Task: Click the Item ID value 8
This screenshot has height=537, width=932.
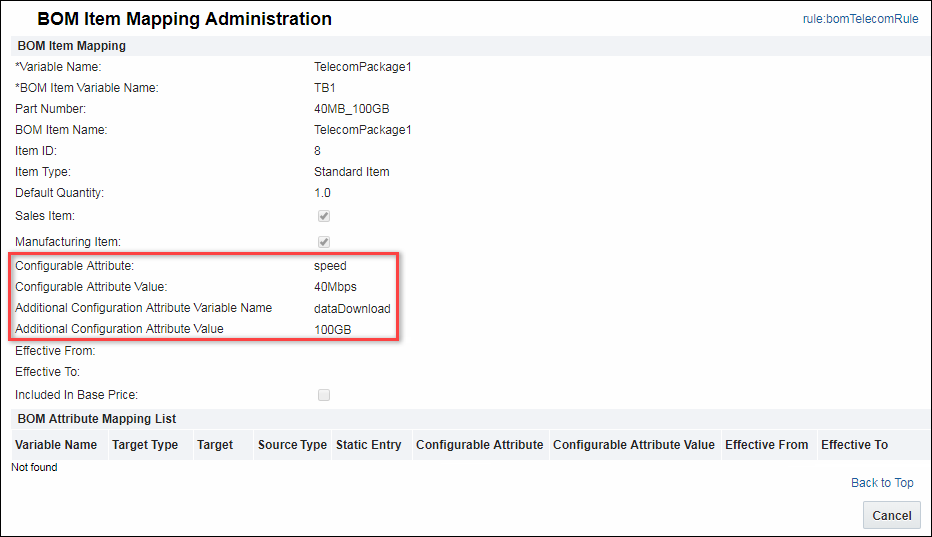Action: point(317,151)
